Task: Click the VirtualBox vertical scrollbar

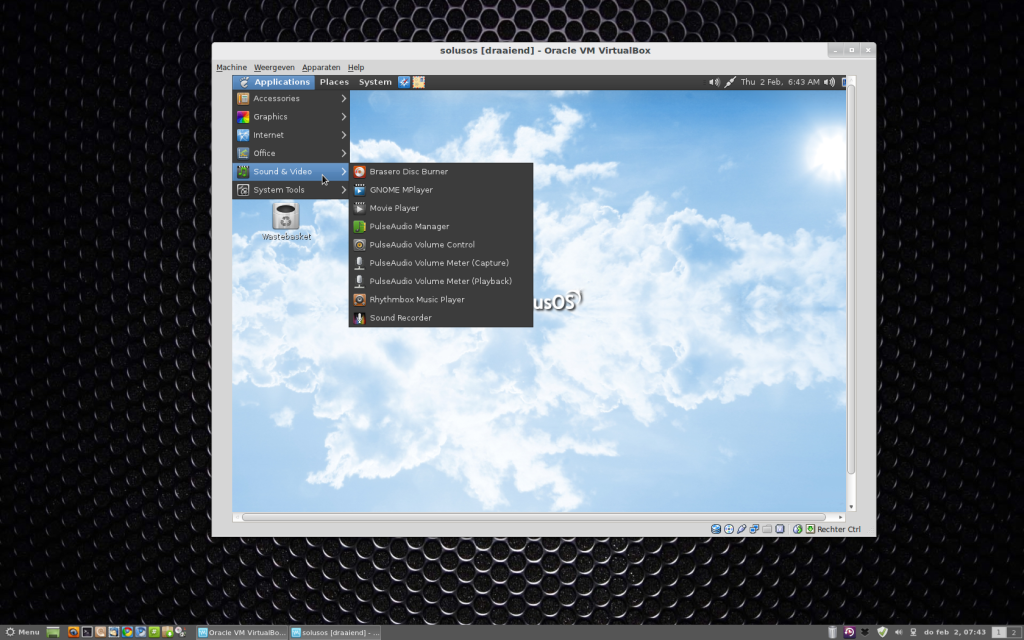Action: tap(851, 281)
